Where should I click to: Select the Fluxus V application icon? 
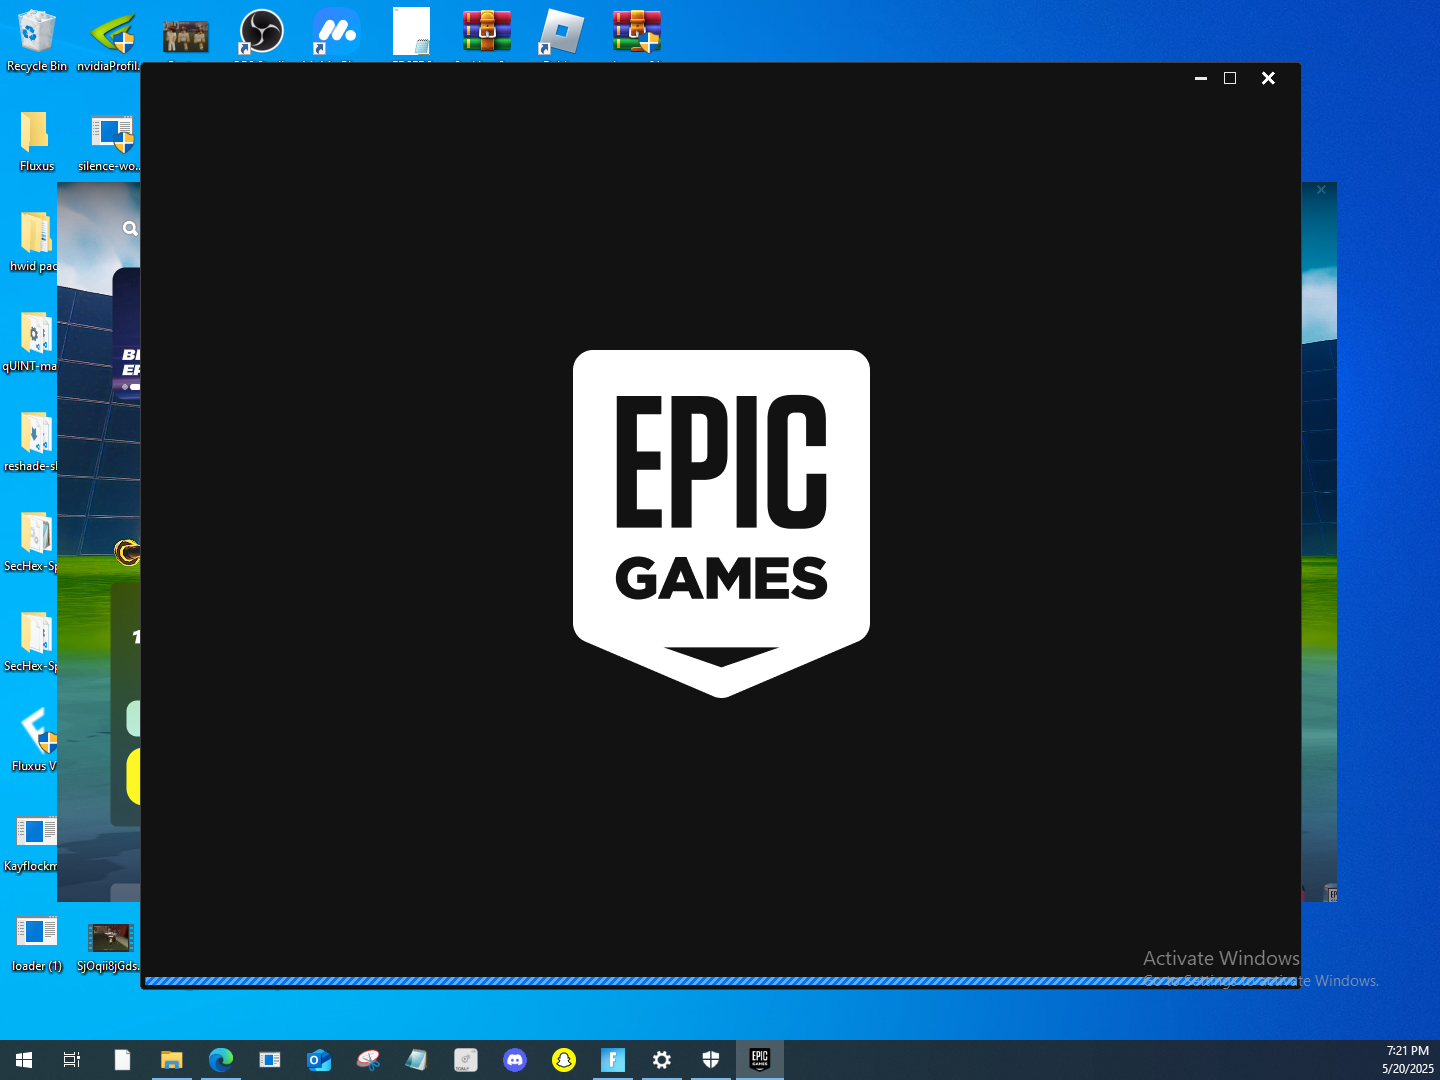[x=35, y=741]
